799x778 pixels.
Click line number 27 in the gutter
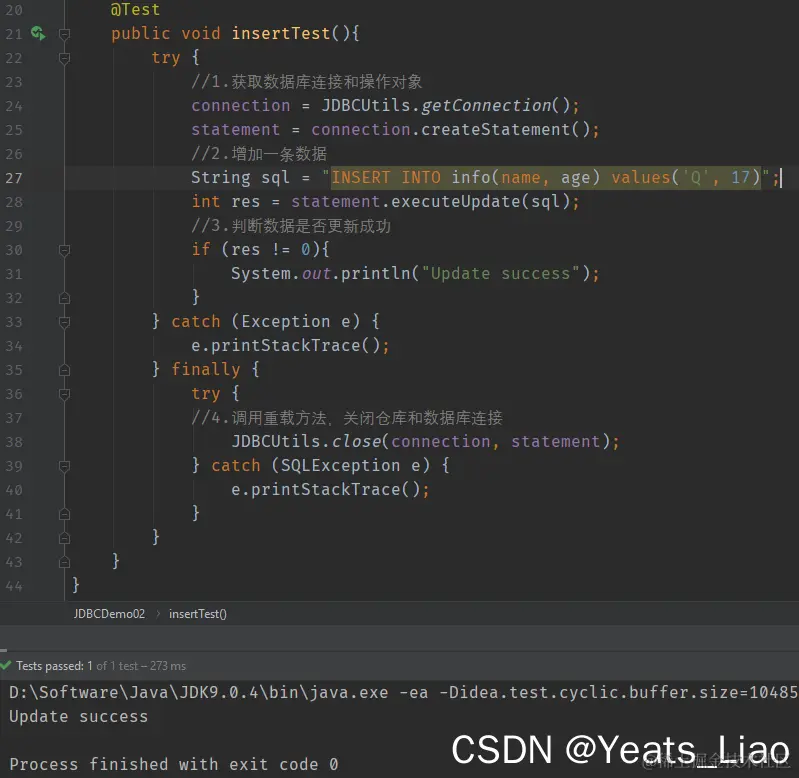pos(14,178)
